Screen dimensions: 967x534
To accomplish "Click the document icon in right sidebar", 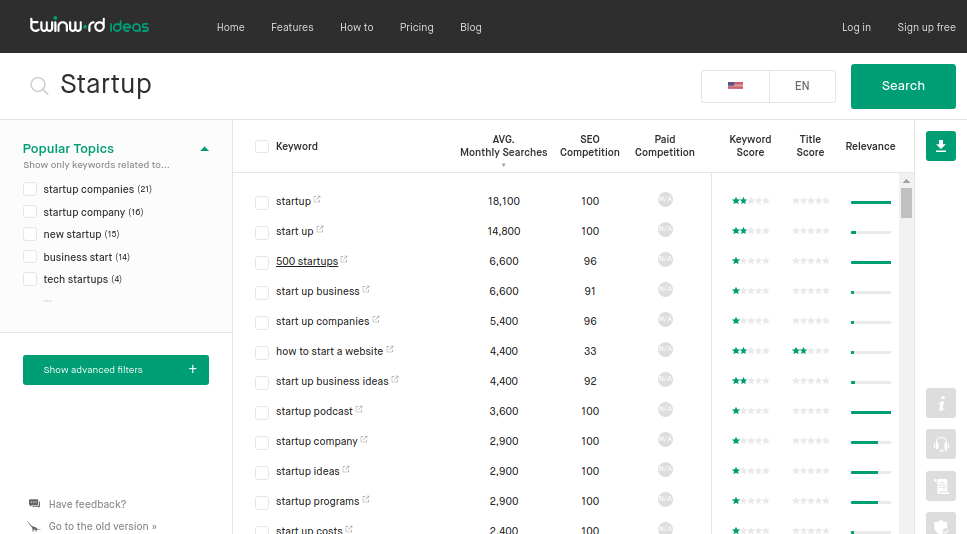I will pos(940,486).
